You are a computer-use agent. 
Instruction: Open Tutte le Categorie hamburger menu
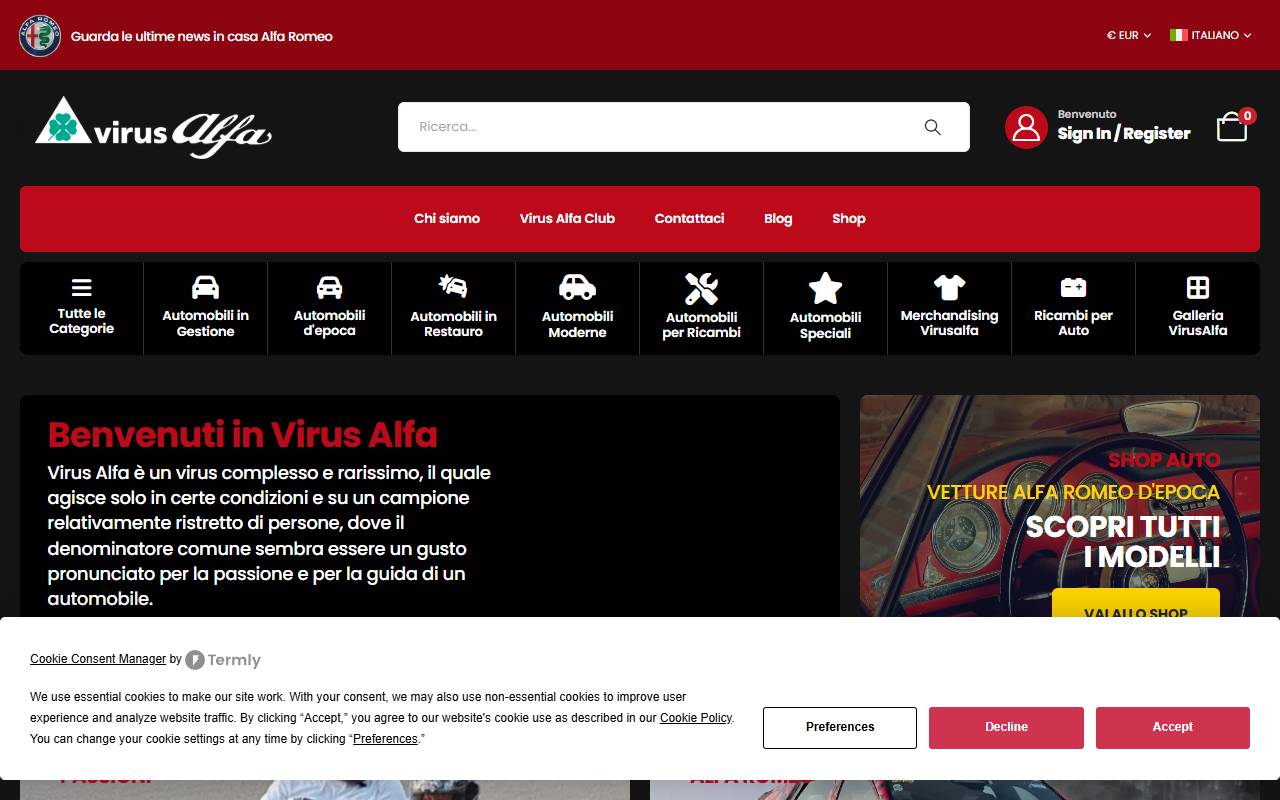point(82,287)
